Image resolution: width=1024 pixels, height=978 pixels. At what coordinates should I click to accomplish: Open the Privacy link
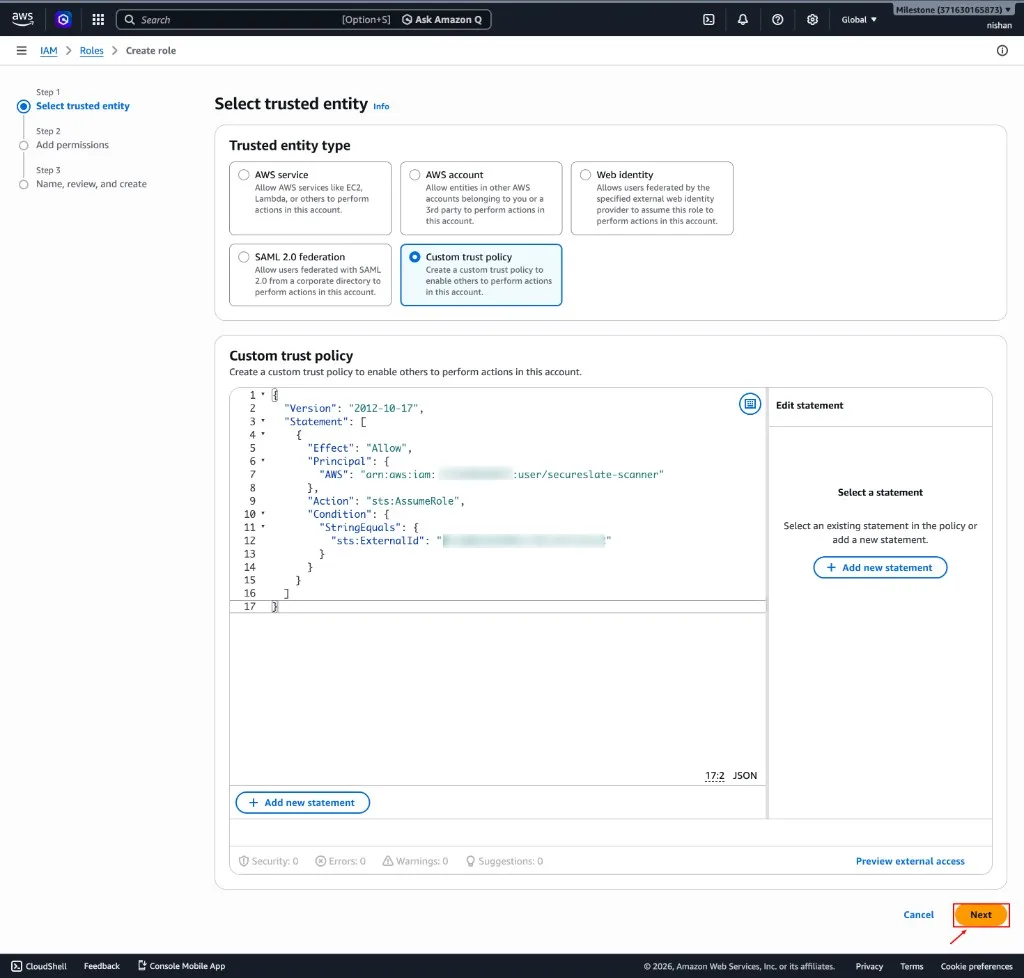point(869,966)
